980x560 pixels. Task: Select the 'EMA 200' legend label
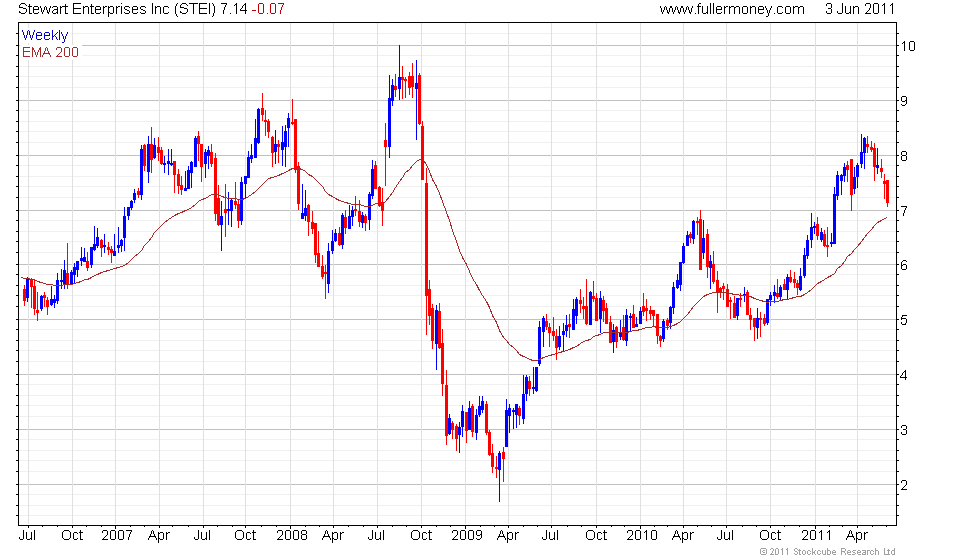[50, 52]
